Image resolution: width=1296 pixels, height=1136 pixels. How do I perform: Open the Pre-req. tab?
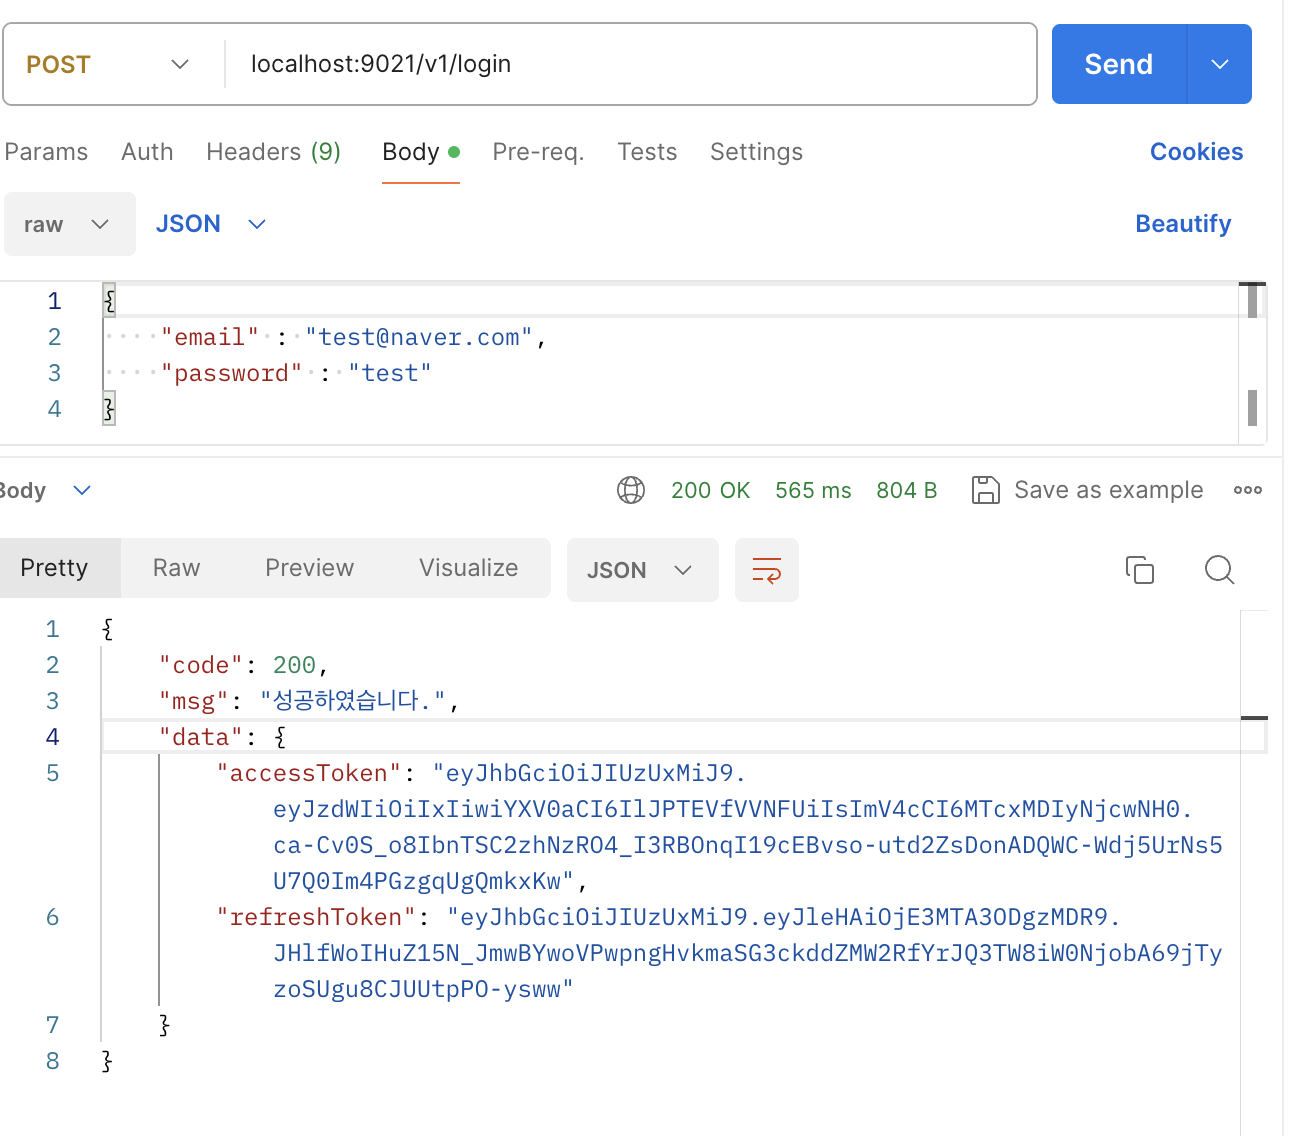[x=538, y=152]
